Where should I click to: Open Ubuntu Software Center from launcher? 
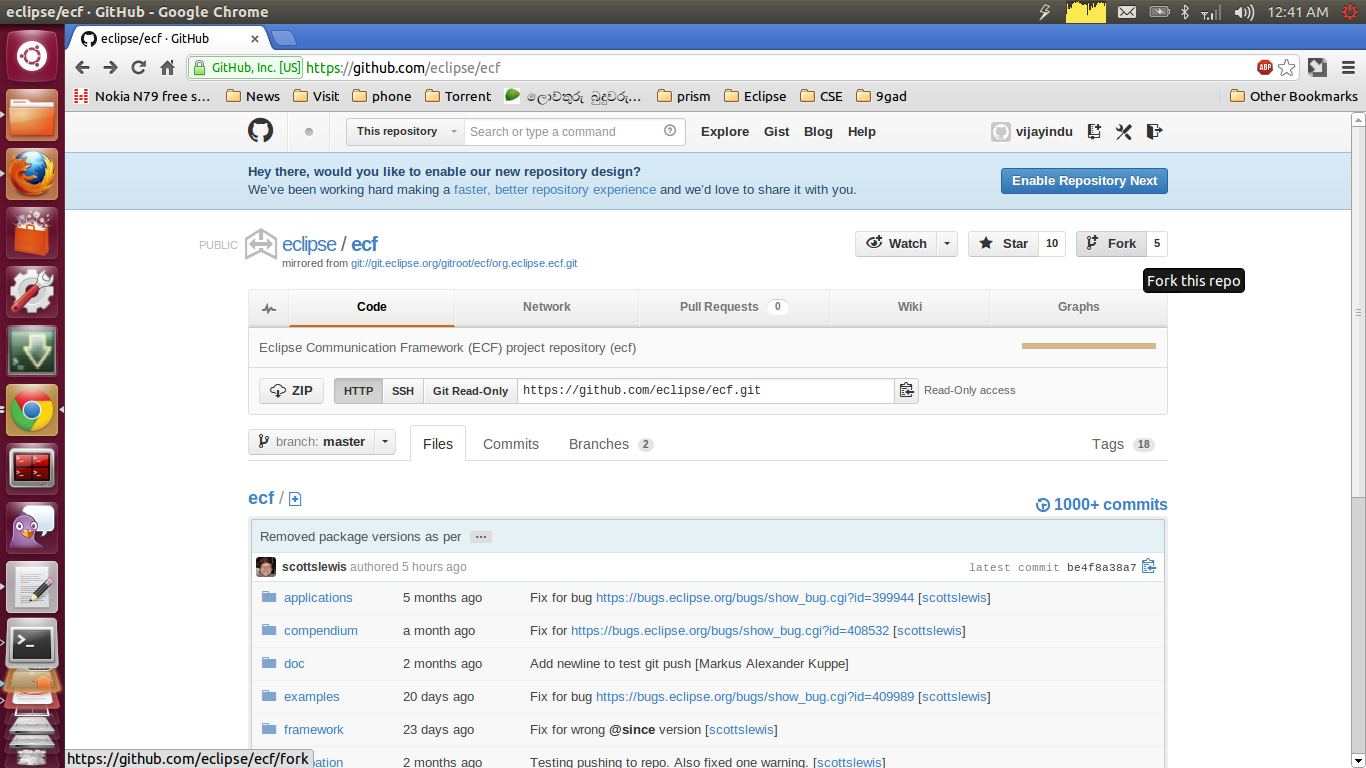coord(32,233)
